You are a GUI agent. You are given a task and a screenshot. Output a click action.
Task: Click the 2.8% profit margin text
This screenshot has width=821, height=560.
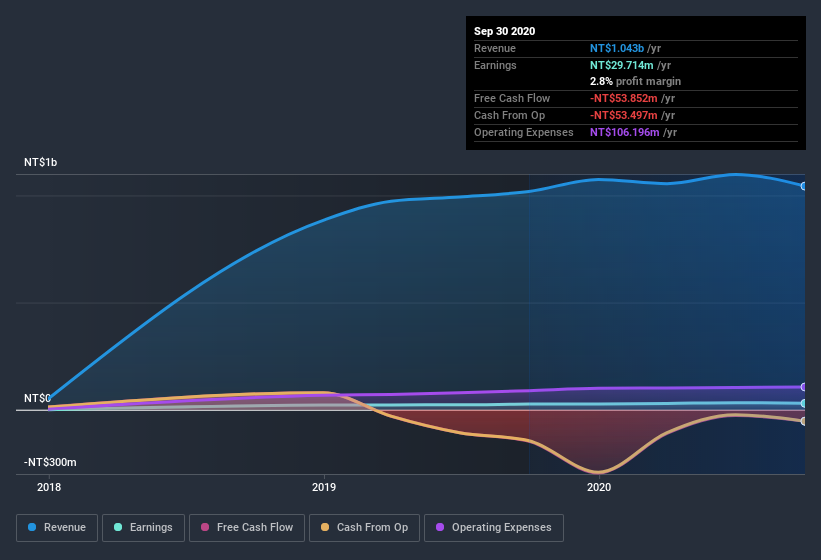click(635, 81)
